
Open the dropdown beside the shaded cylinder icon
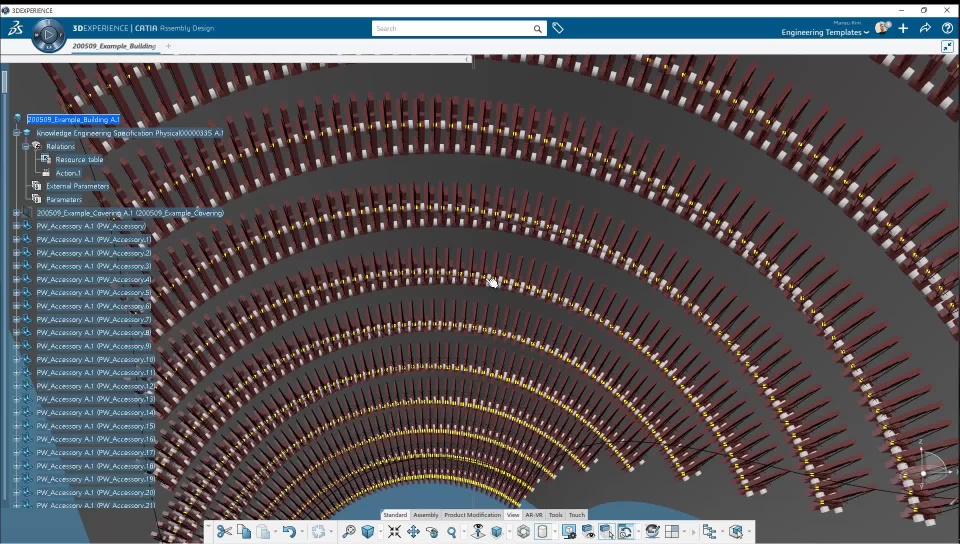[x=554, y=532]
